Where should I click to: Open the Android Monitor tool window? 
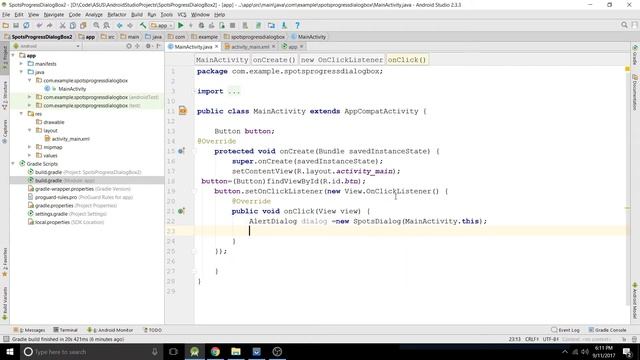click(110, 330)
